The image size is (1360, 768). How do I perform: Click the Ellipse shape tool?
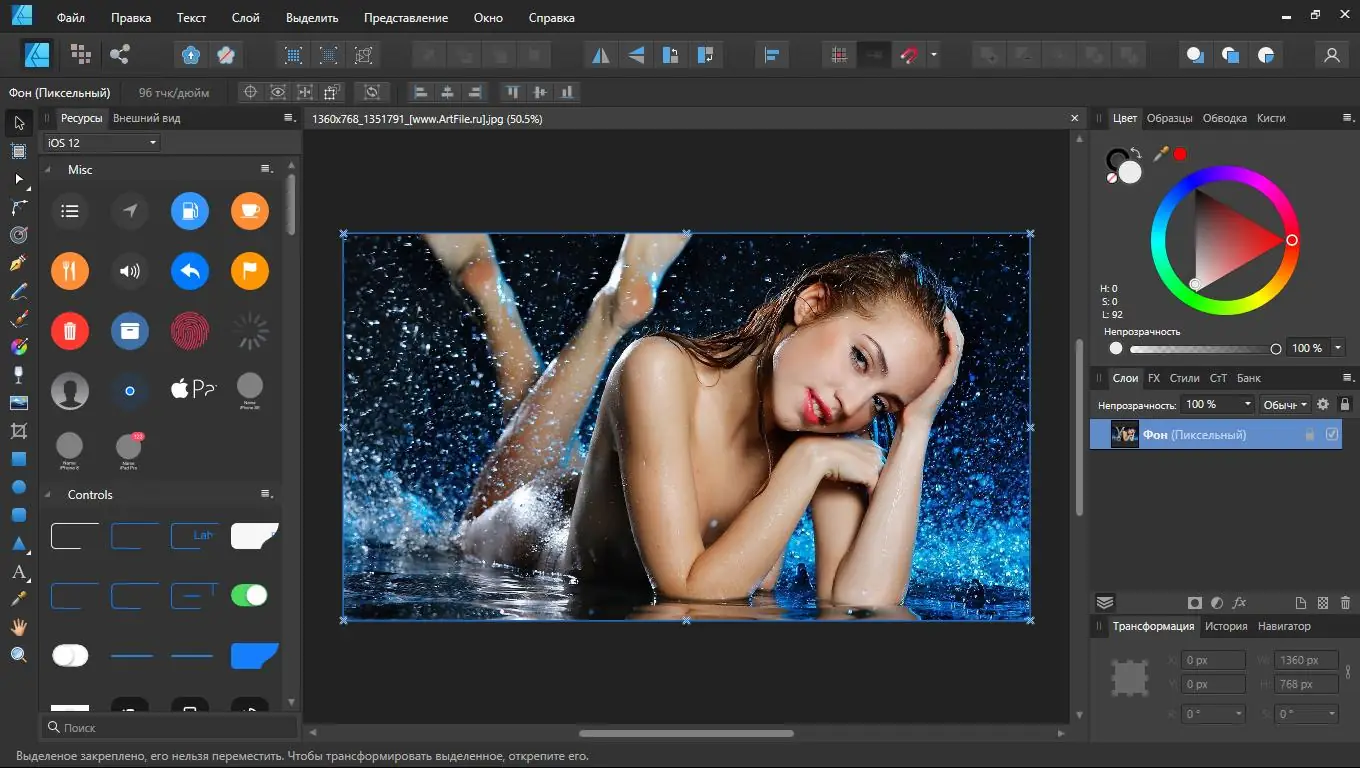(x=18, y=487)
